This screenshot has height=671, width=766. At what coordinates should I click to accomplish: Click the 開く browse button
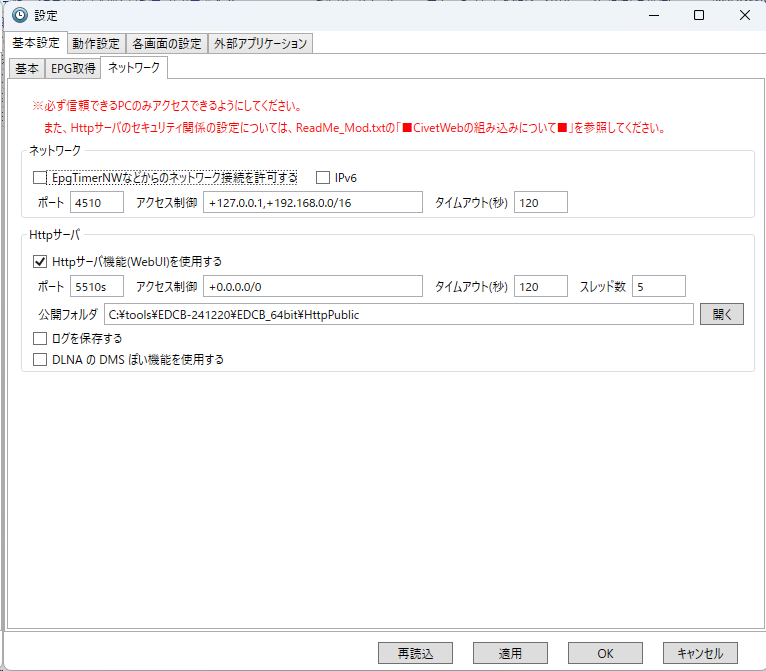[722, 315]
